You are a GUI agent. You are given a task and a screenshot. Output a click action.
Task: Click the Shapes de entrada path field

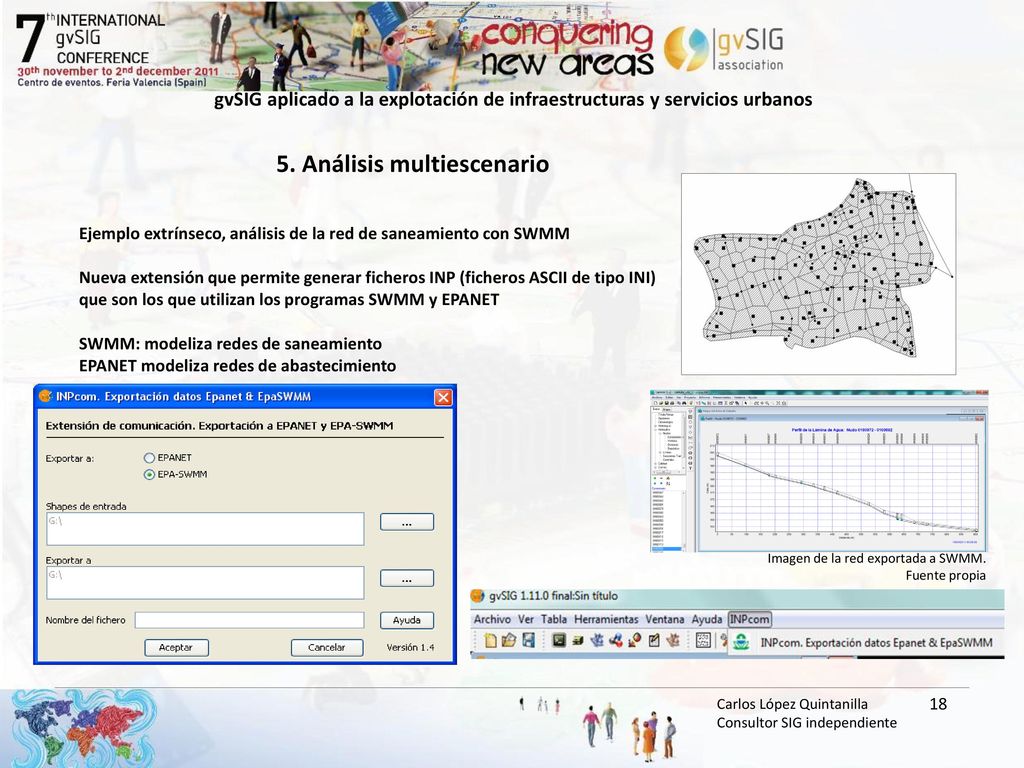coord(205,529)
